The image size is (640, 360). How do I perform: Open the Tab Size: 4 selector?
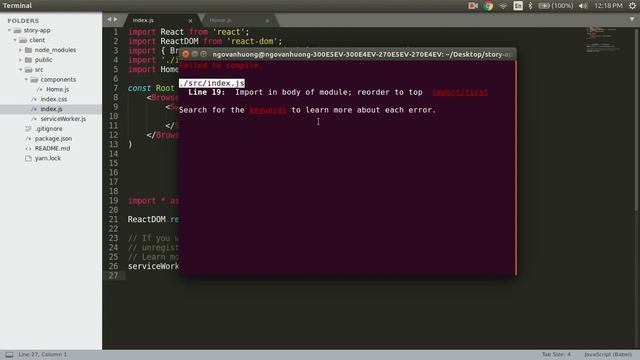pos(556,354)
